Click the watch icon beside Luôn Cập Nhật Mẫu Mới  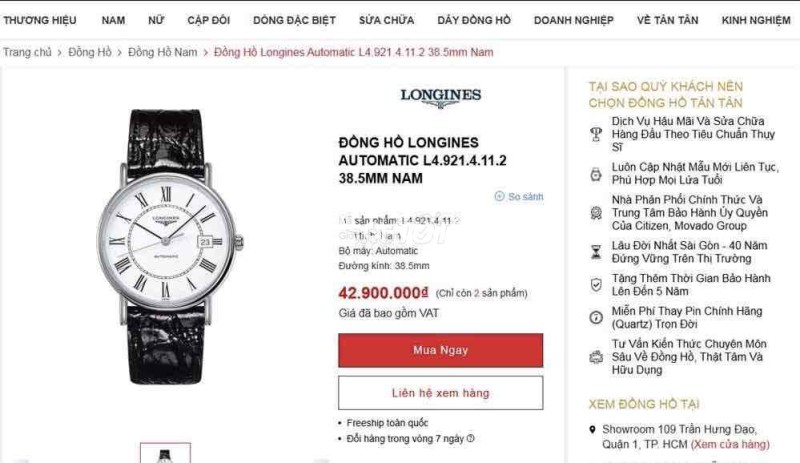coord(596,174)
